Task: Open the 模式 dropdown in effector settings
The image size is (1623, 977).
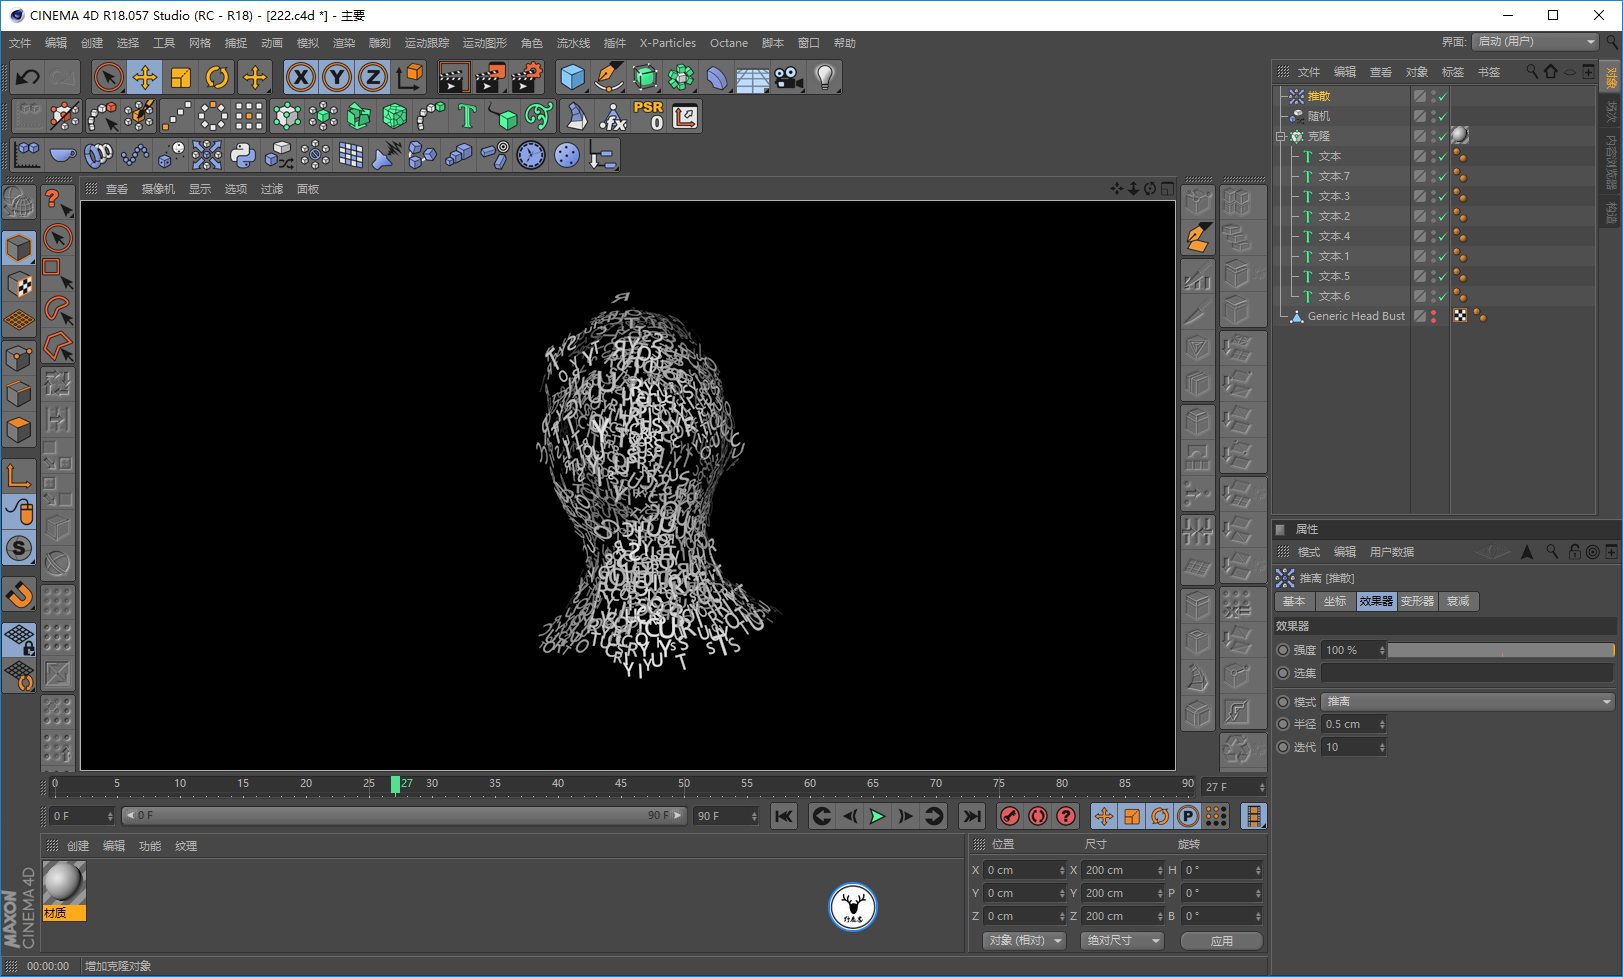Action: [1467, 702]
